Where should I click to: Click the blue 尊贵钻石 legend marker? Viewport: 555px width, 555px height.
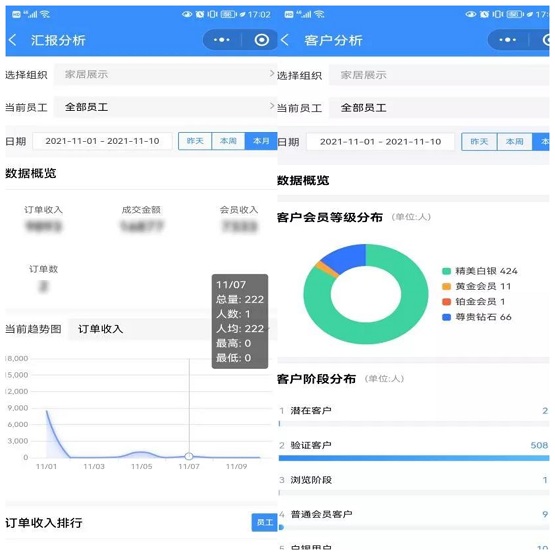click(446, 317)
